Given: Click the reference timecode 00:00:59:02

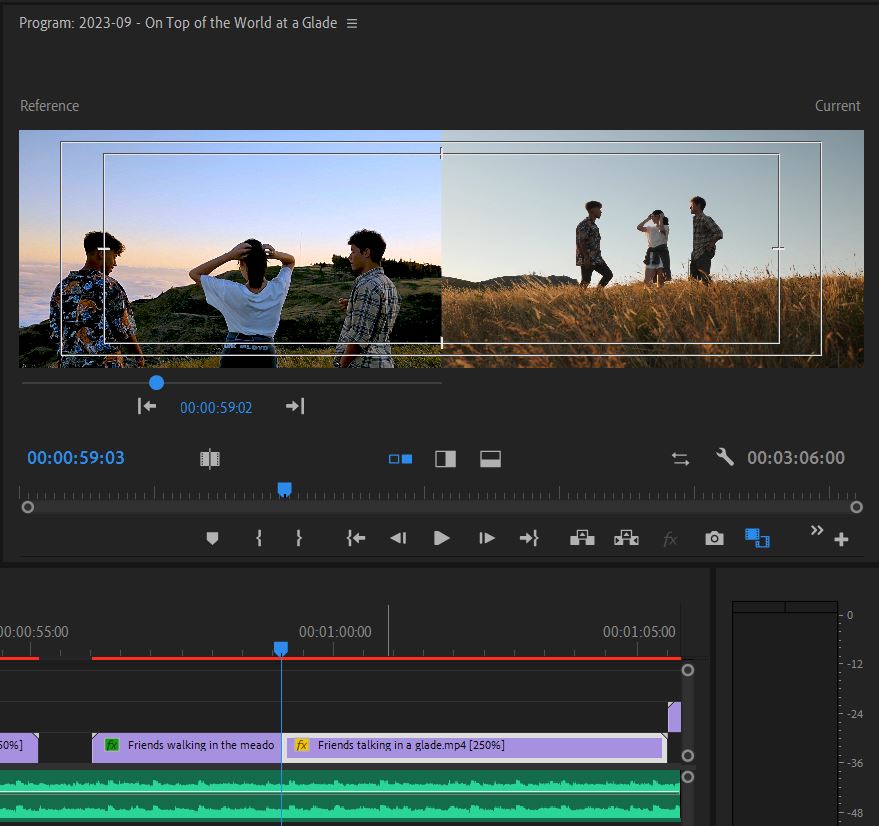Looking at the screenshot, I should 216,408.
